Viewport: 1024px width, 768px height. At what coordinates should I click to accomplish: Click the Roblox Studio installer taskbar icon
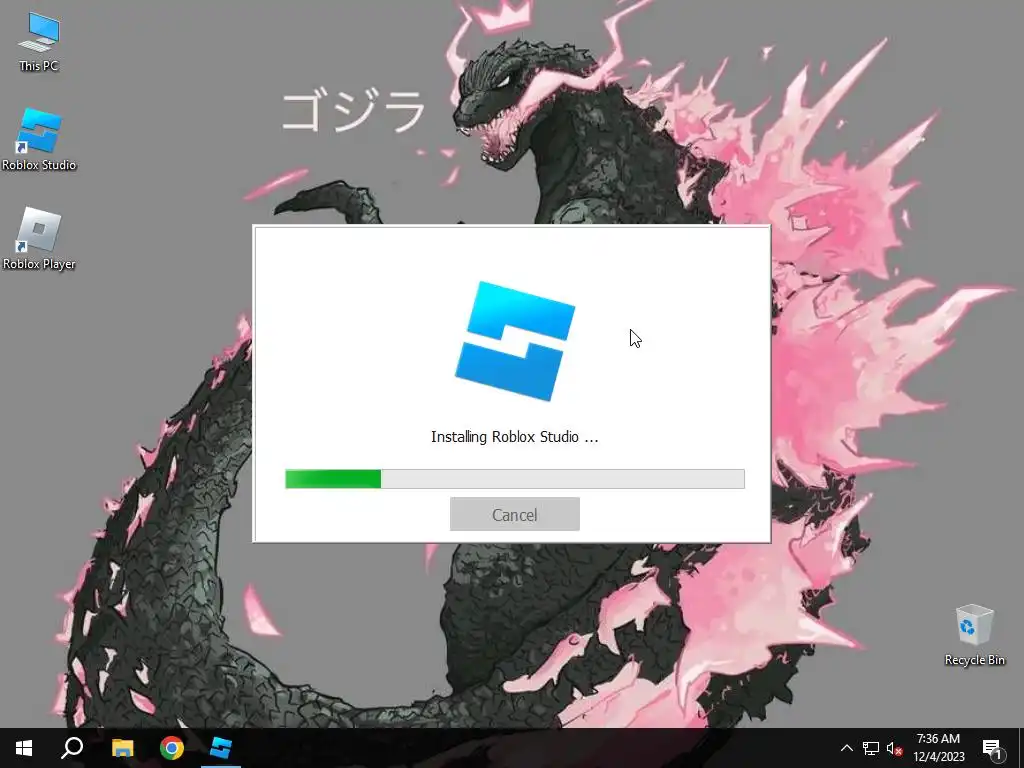[221, 748]
